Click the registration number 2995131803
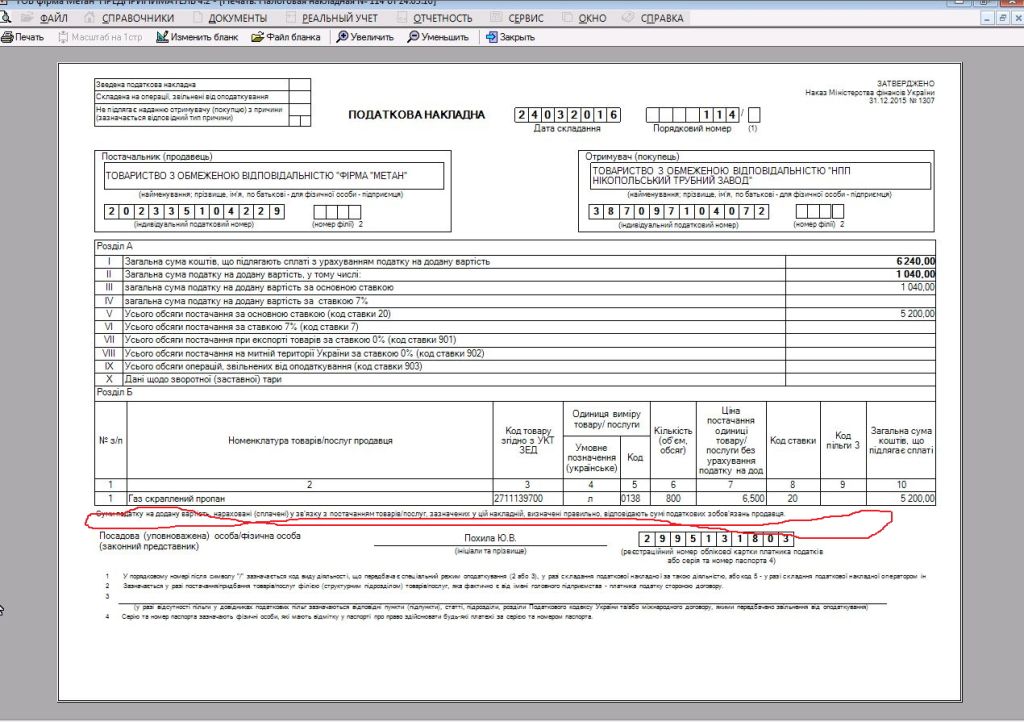The image size is (1024, 722). 716,539
